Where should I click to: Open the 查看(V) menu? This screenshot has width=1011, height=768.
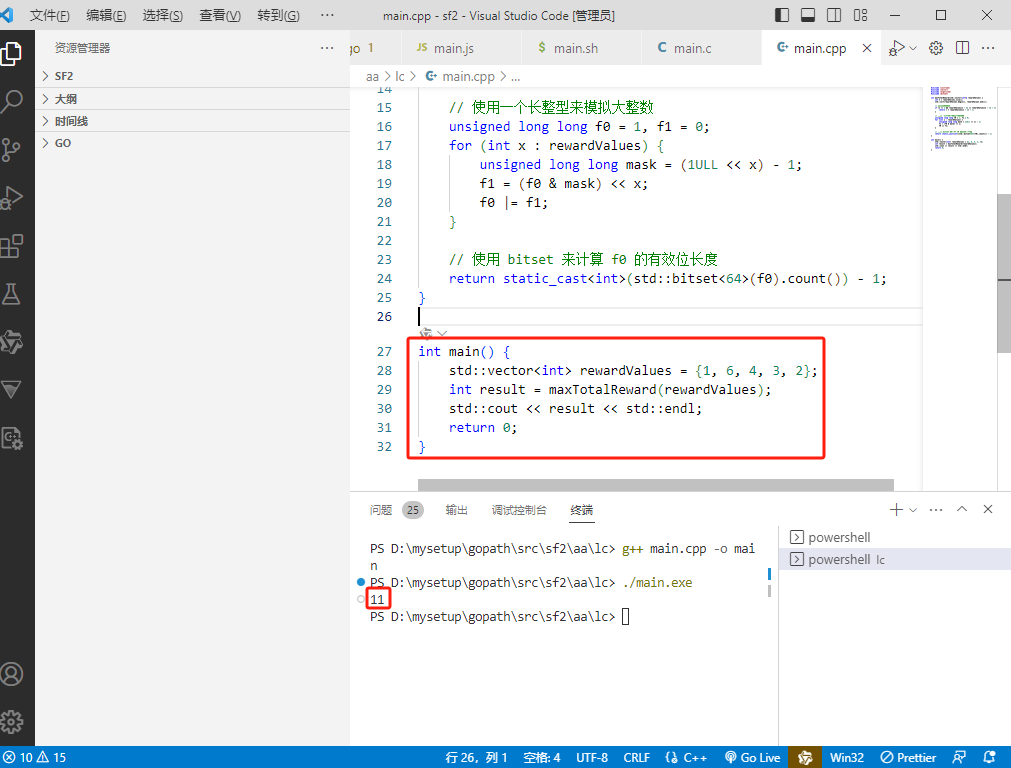click(x=220, y=15)
